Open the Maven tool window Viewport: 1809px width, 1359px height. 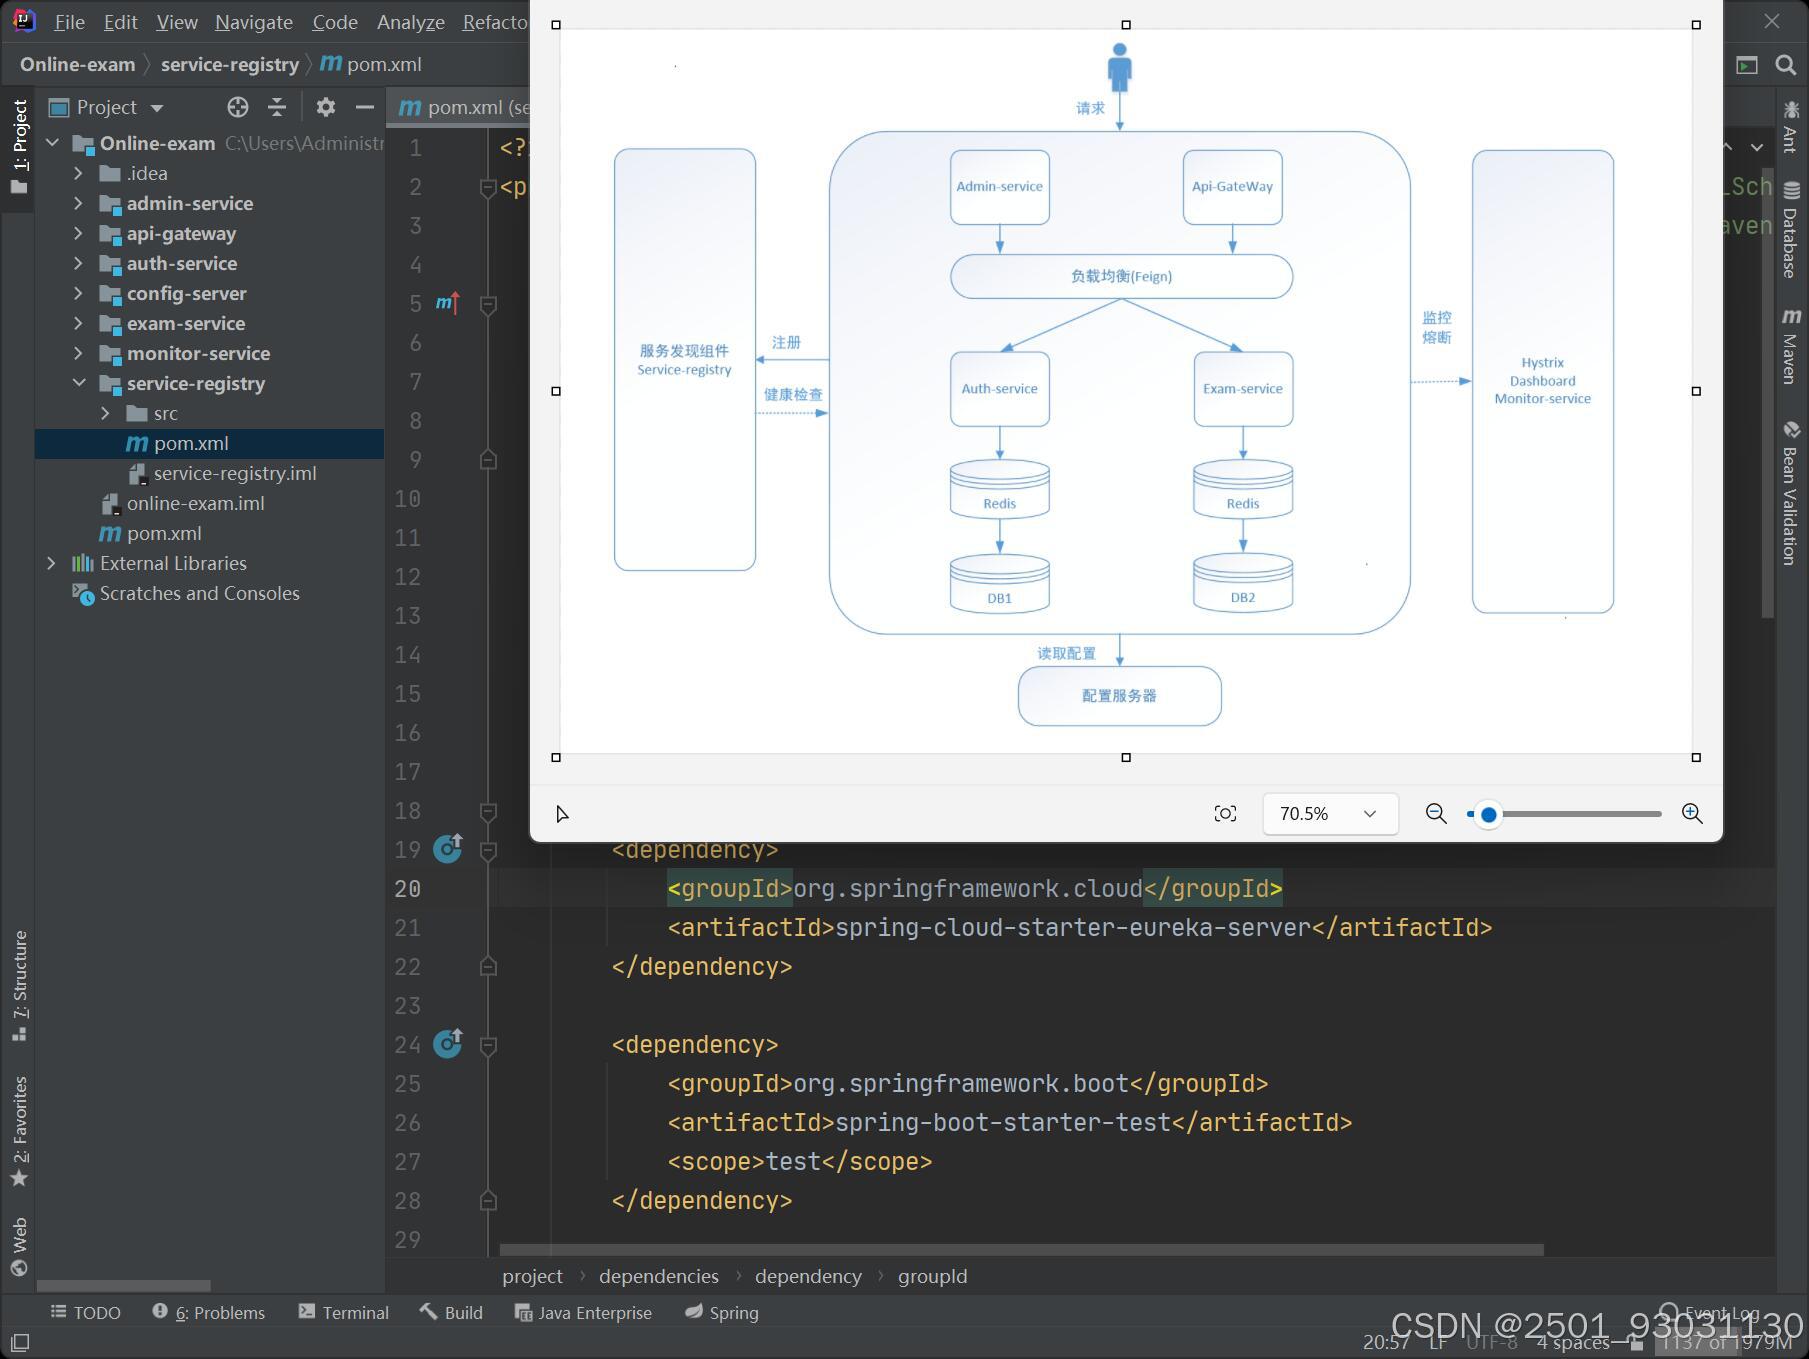pyautogui.click(x=1790, y=346)
